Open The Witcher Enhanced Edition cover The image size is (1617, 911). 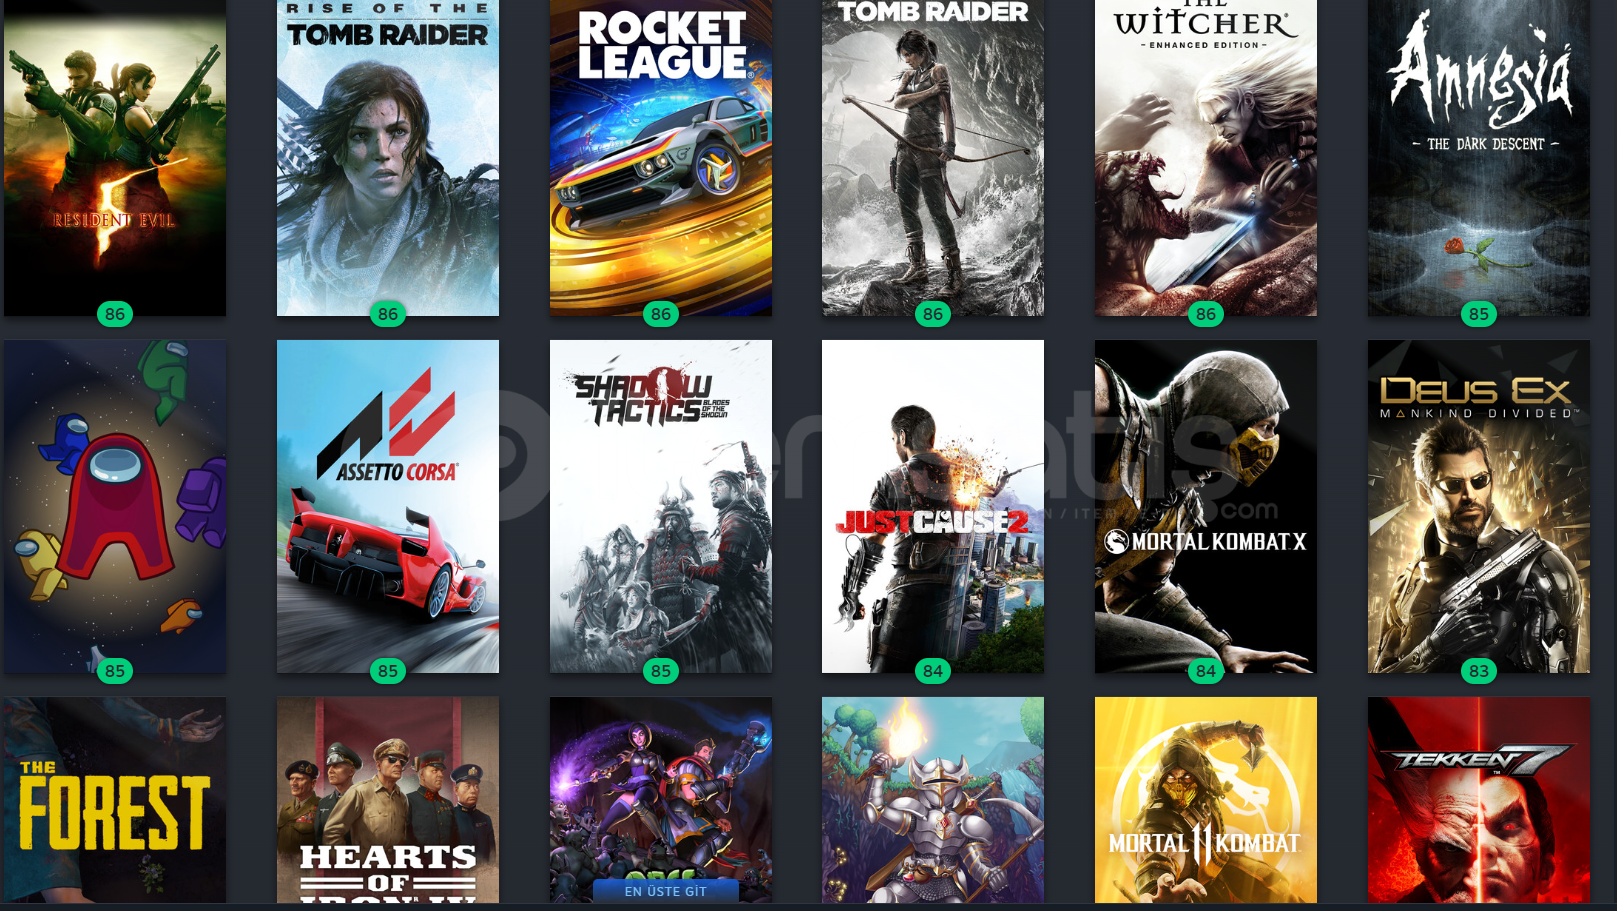point(1206,158)
